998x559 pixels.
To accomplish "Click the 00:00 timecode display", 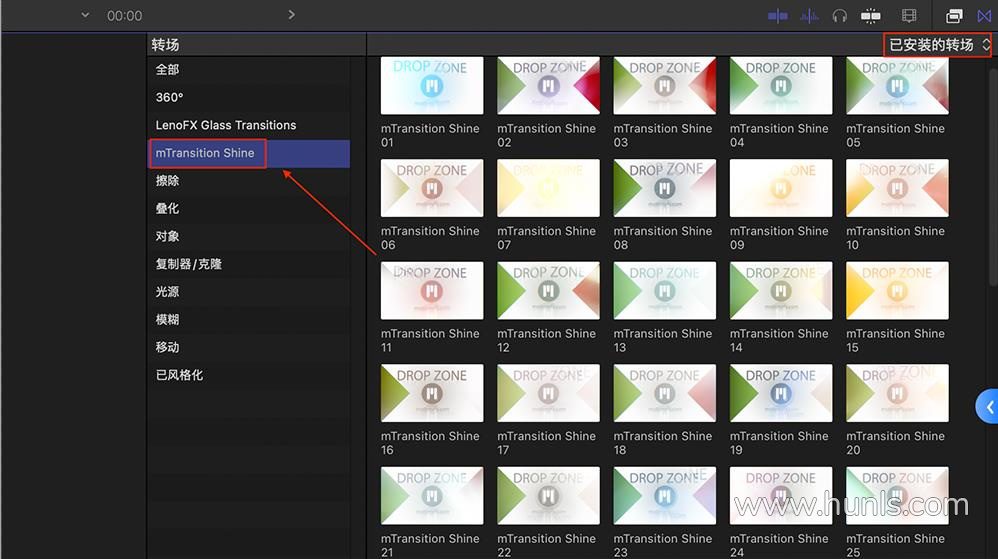I will (124, 16).
